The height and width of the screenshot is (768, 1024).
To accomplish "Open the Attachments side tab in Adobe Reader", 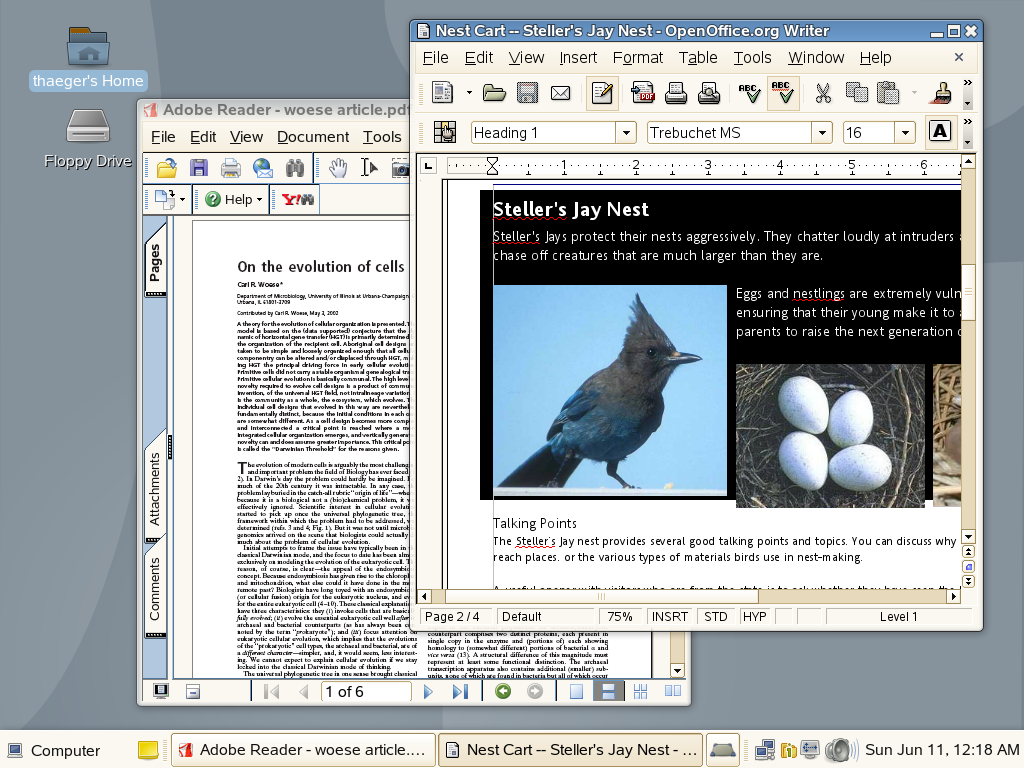I will [x=155, y=489].
